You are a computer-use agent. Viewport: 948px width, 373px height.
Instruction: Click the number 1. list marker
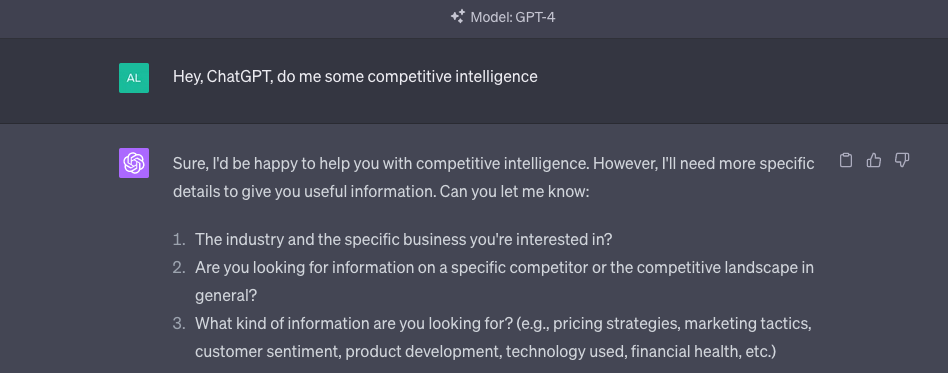[x=178, y=239]
